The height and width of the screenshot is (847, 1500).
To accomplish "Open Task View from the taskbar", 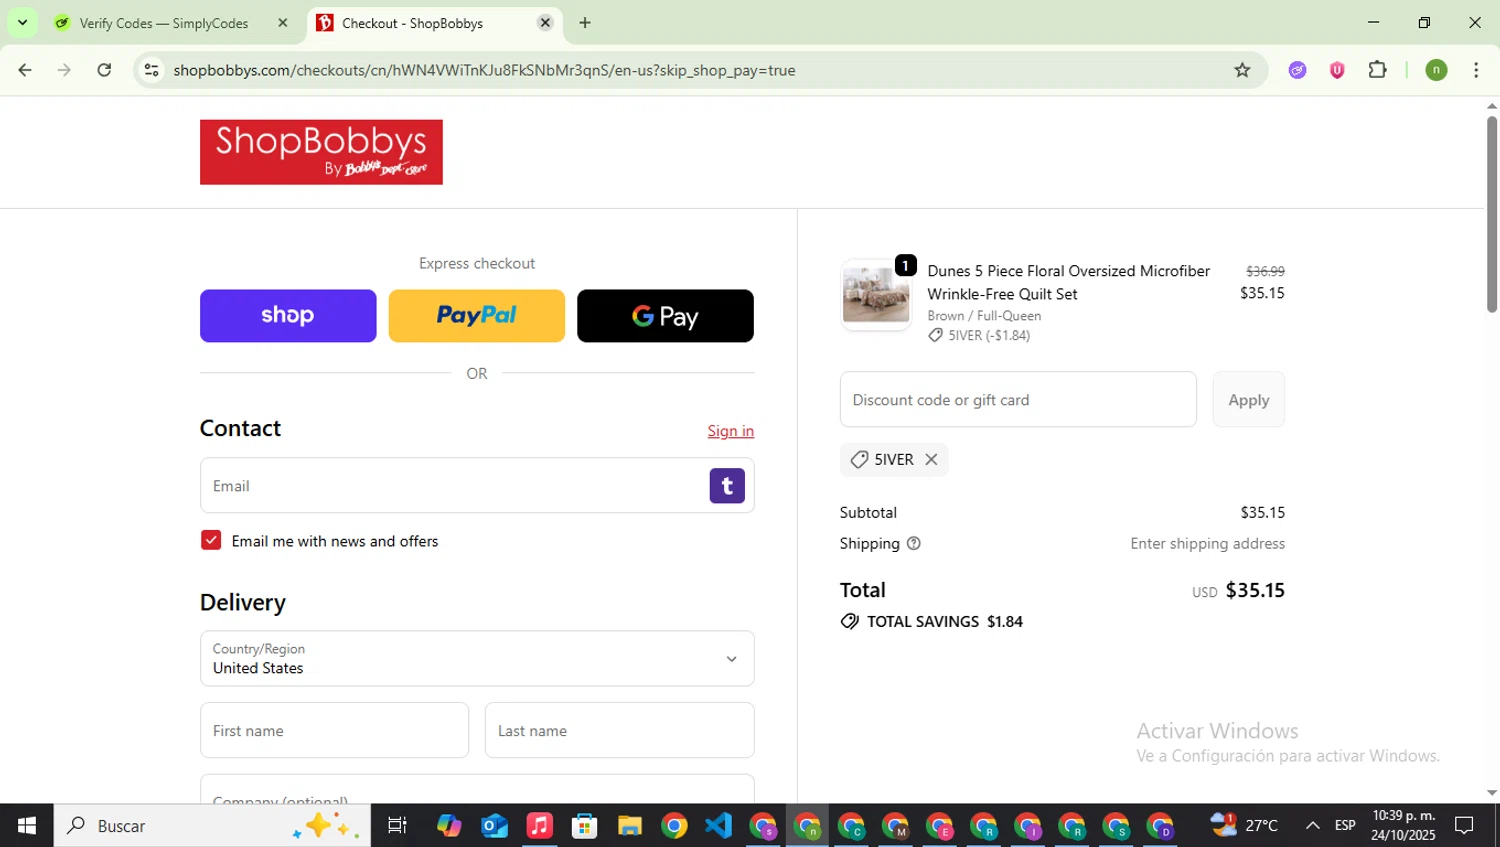I will [x=397, y=826].
